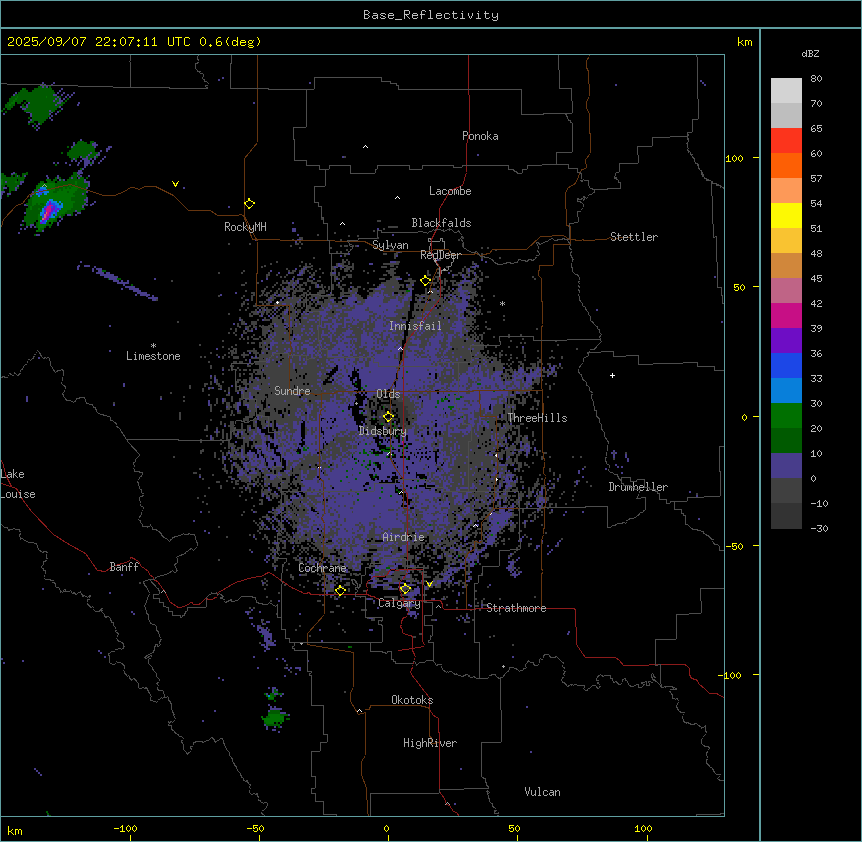
Task: Pick the orange 60–57 dBZ legend swatch
Action: [786, 165]
